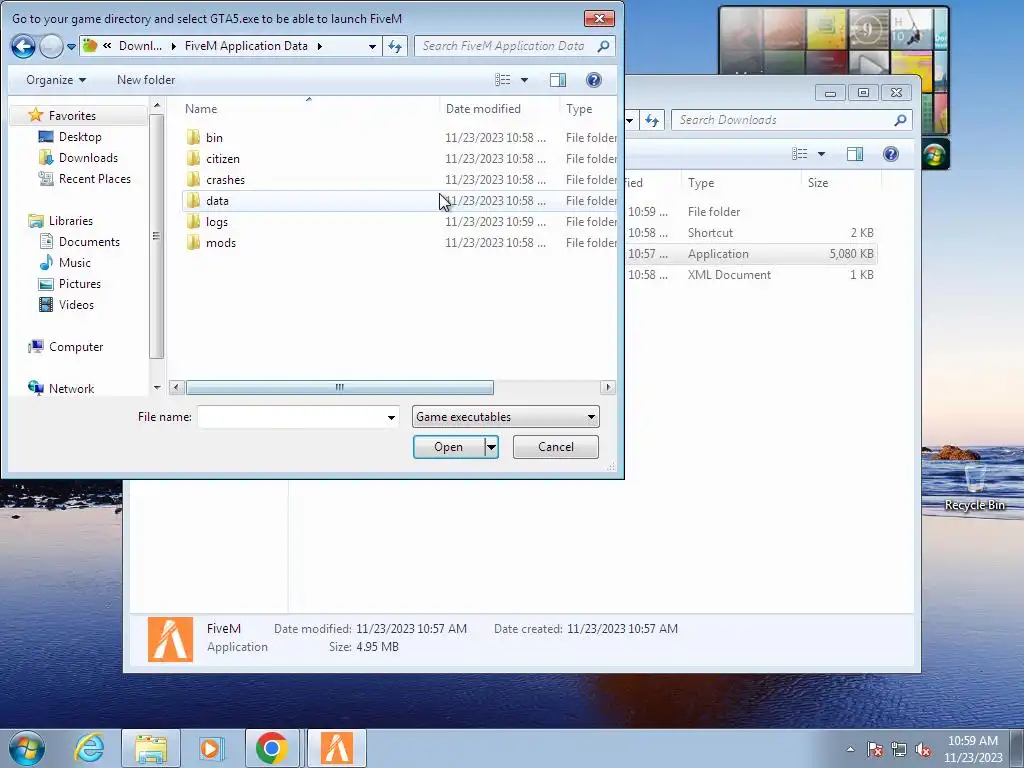Toggle the preview pane in file dialog
Viewport: 1024px width, 768px height.
558,80
